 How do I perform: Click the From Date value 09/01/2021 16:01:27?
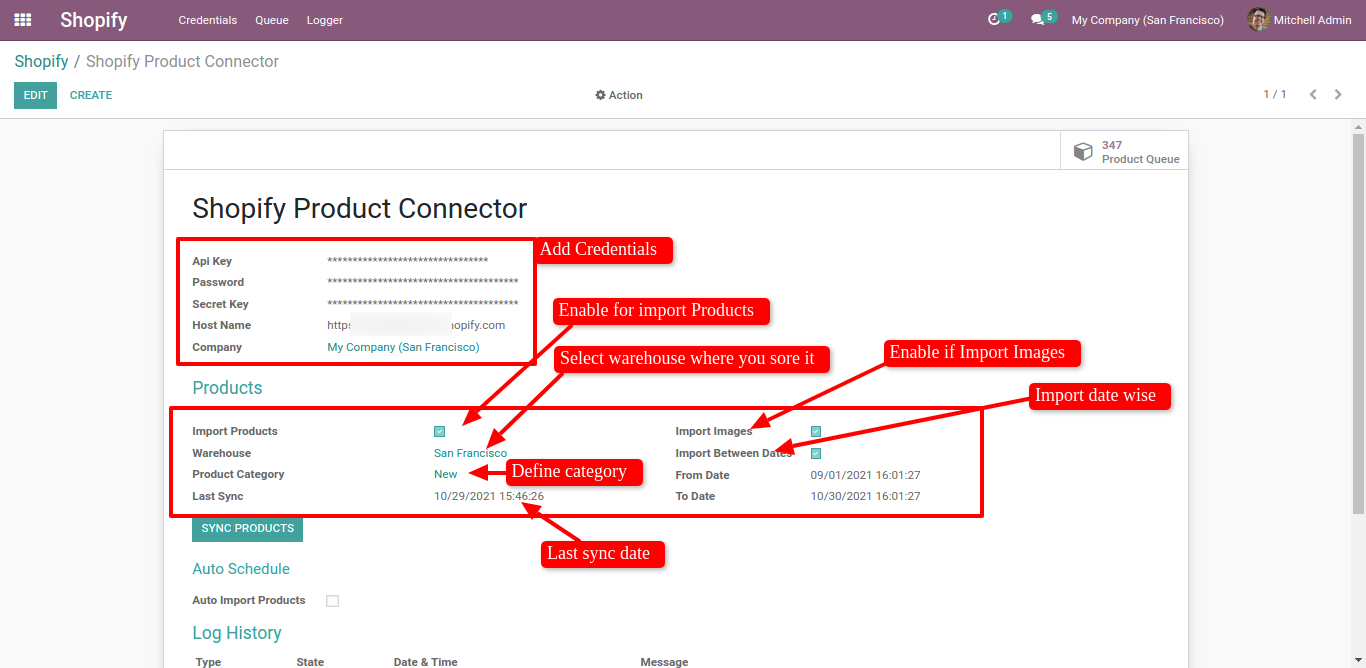[865, 475]
